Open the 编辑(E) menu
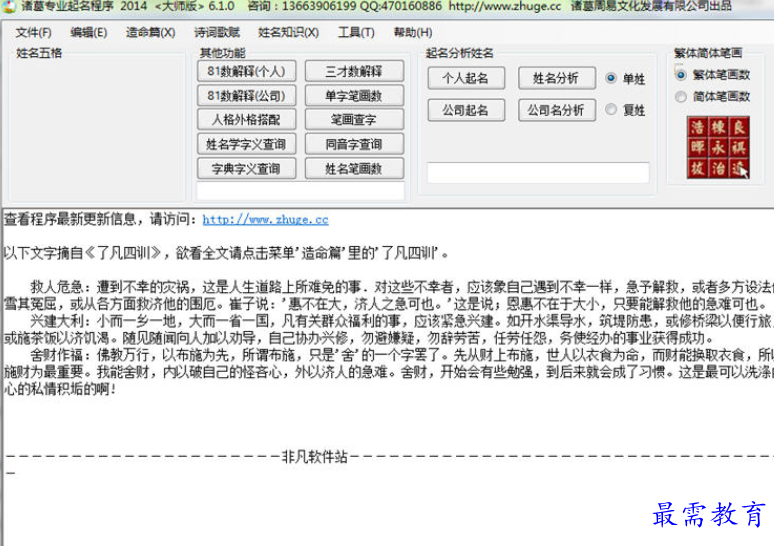 [88, 33]
